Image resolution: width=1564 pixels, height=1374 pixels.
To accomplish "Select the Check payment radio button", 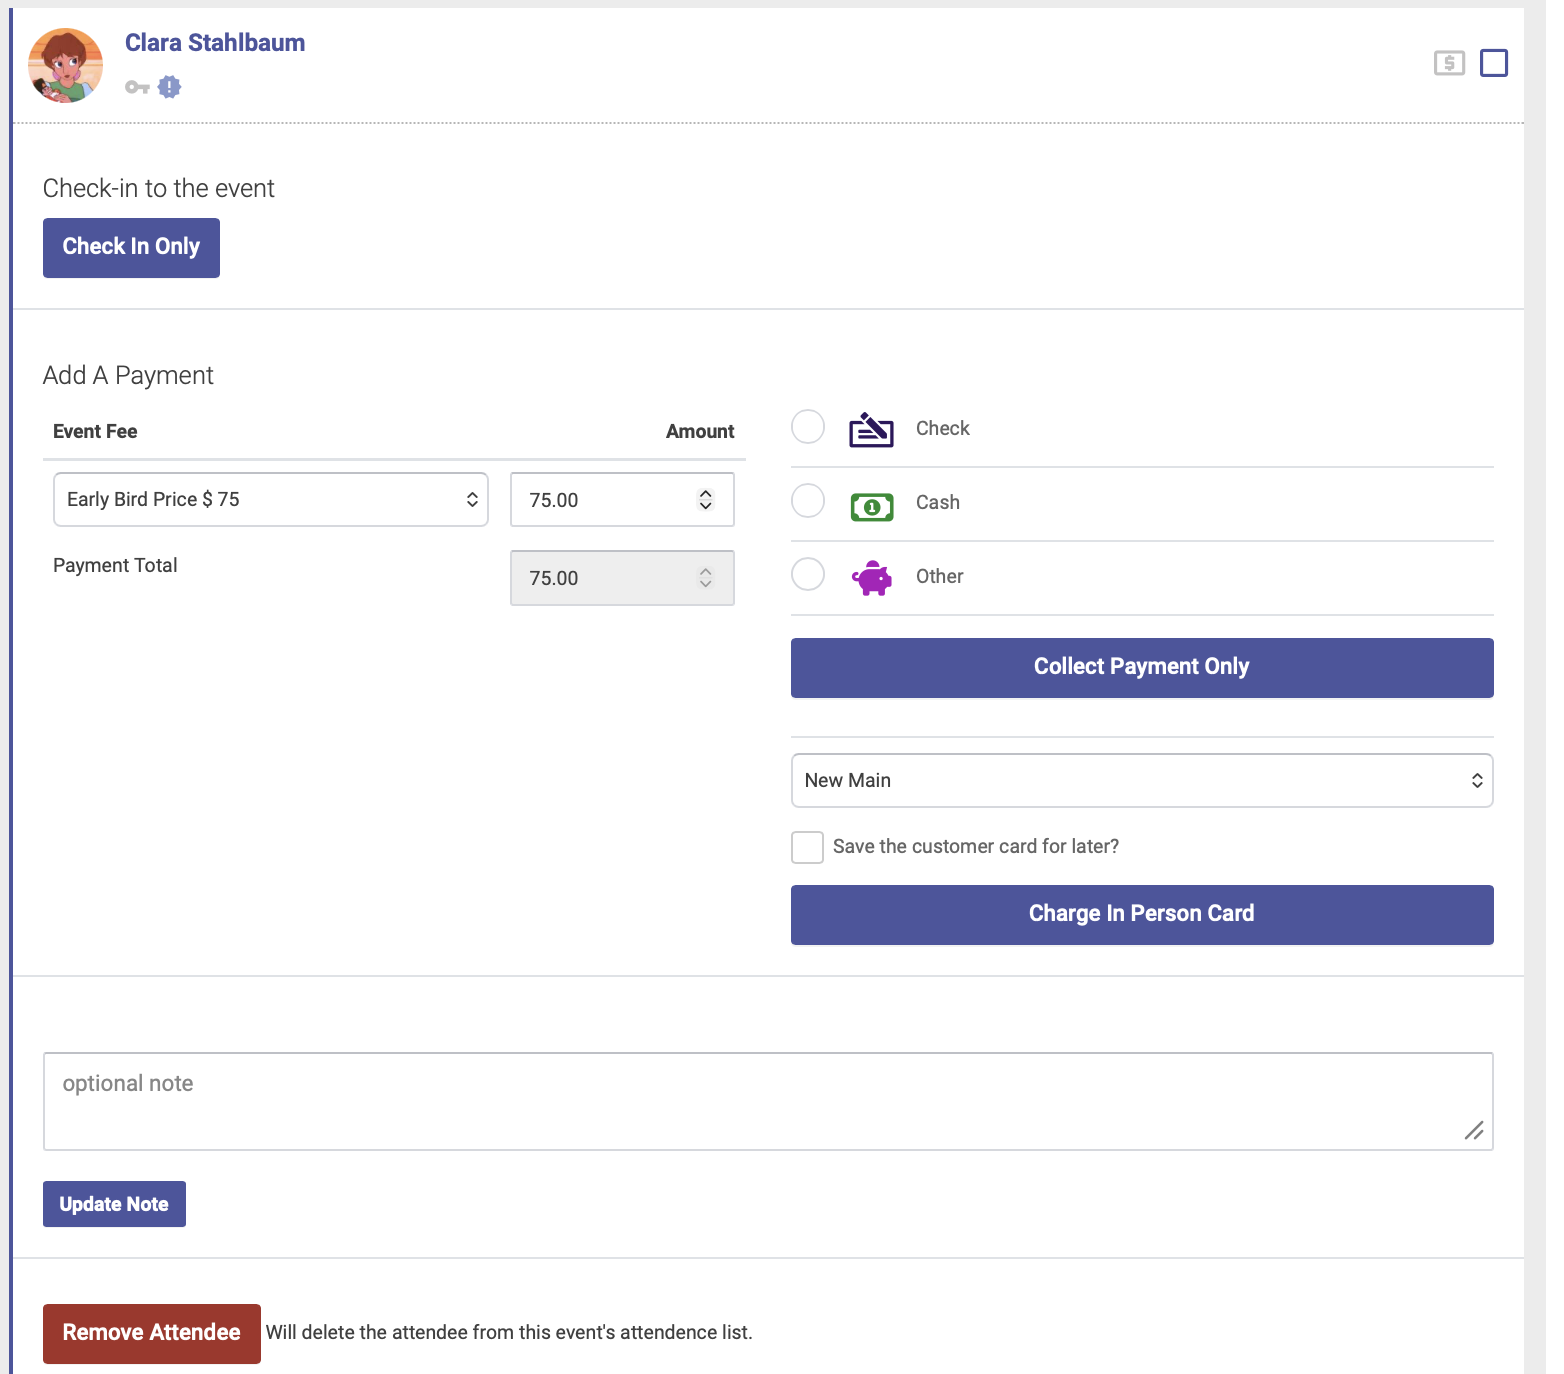I will pos(808,427).
